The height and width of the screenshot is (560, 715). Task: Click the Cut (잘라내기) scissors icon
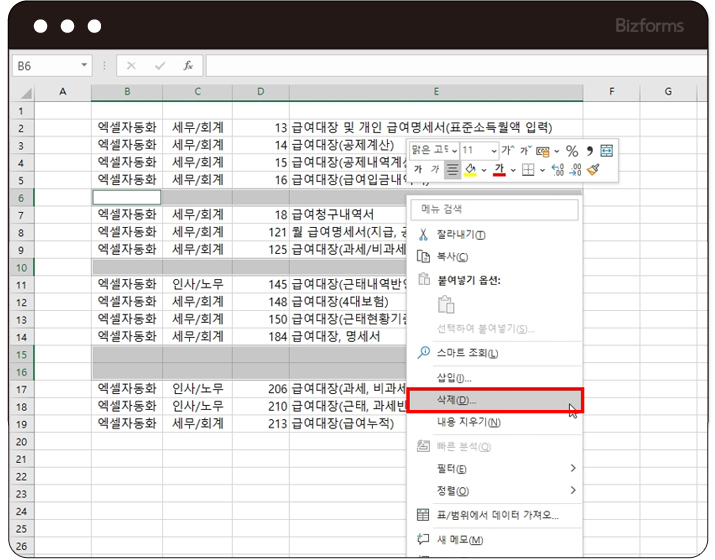tap(423, 235)
